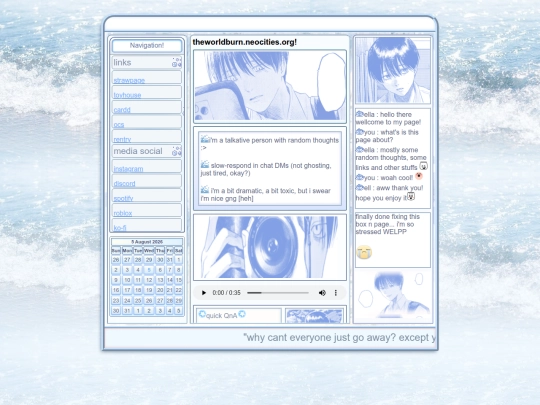Open the rentry link
The image size is (540, 405).
click(122, 139)
